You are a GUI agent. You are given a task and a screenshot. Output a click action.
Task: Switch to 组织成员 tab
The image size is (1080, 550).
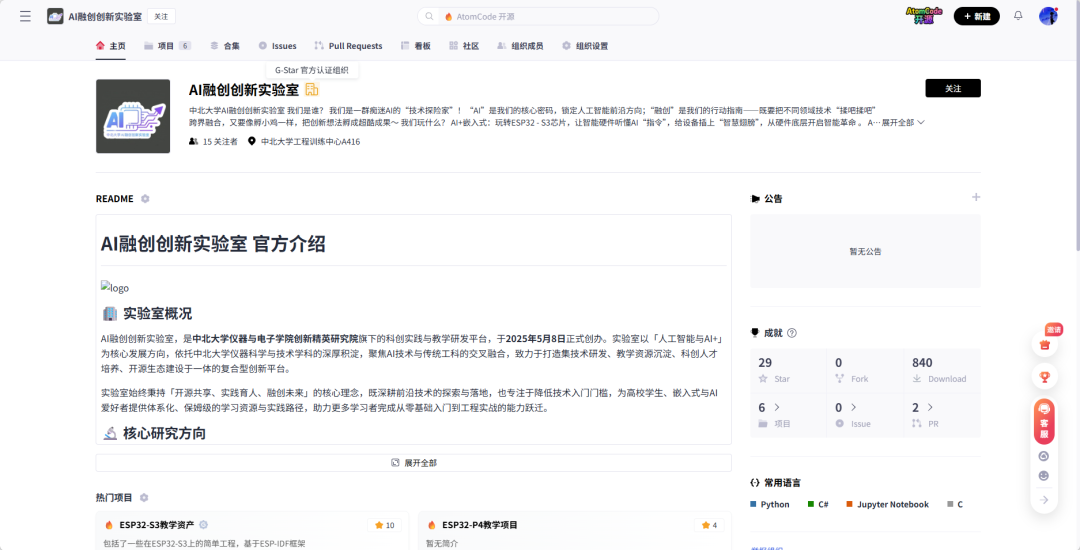(520, 46)
